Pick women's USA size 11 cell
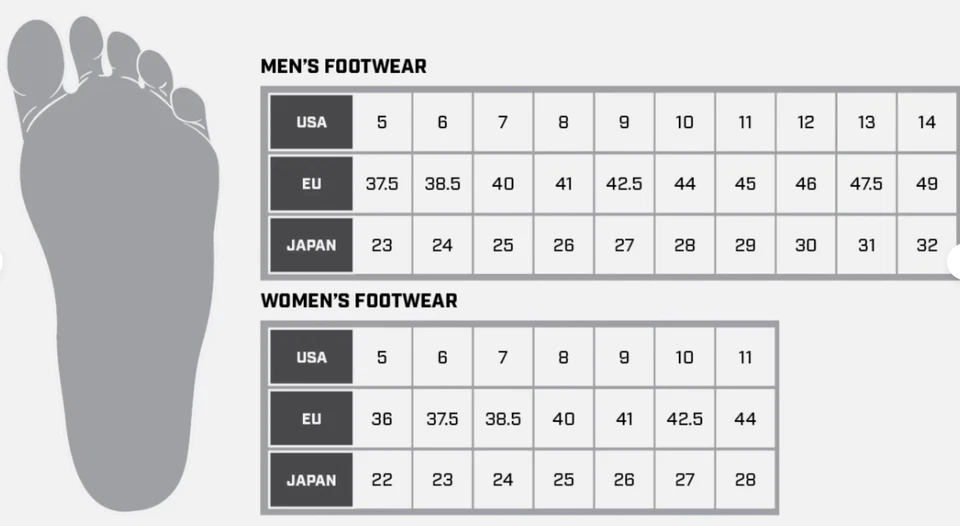 pos(745,357)
